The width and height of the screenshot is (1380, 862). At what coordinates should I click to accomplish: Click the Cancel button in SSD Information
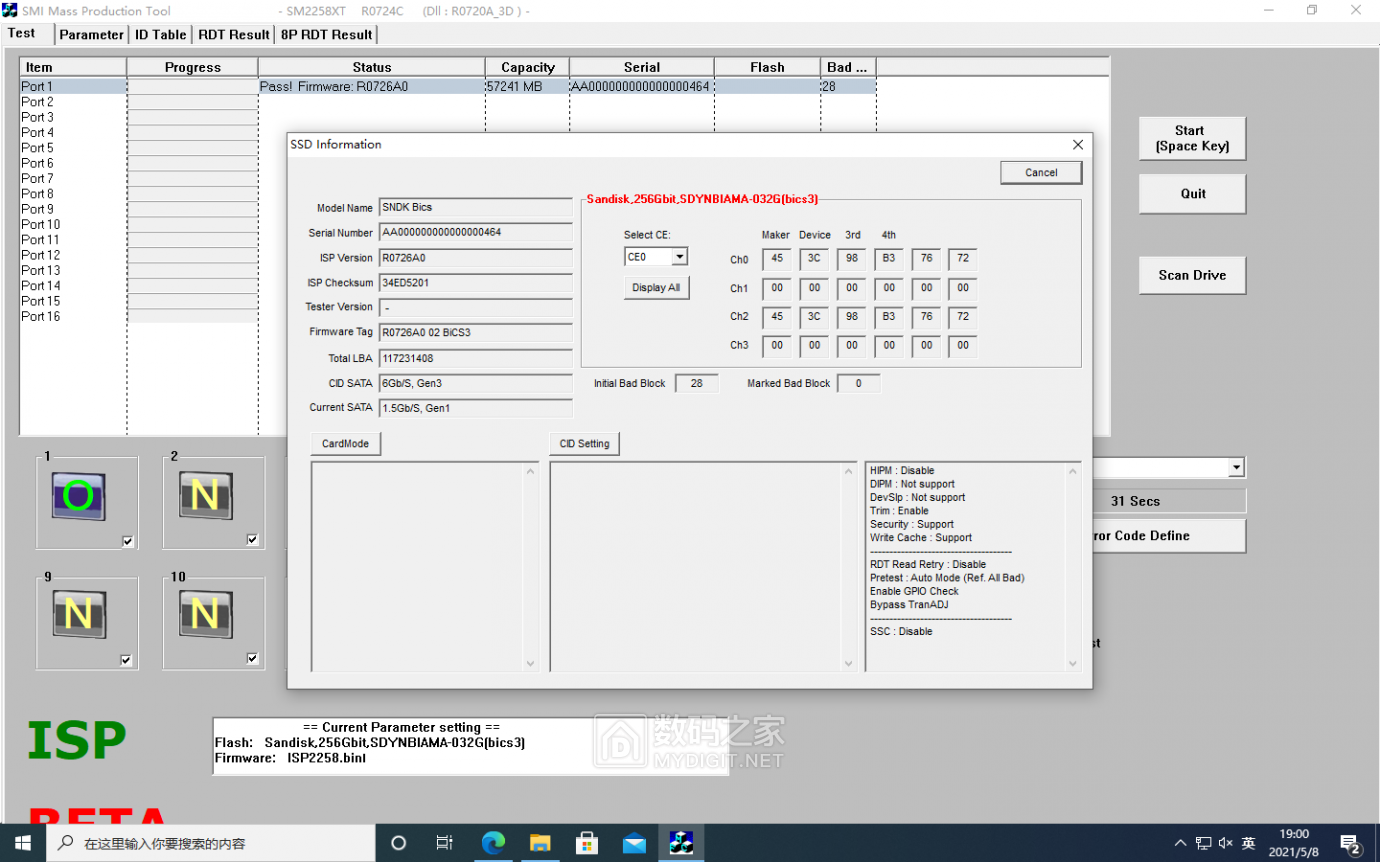tap(1041, 173)
